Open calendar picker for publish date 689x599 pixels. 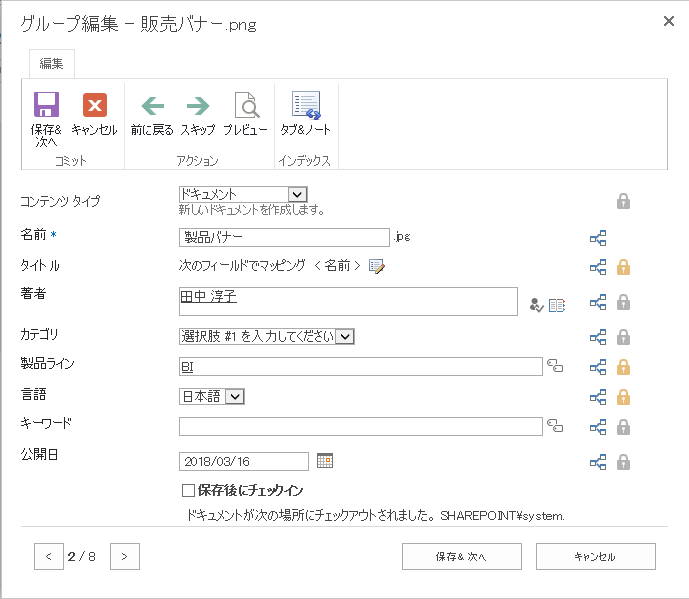324,461
